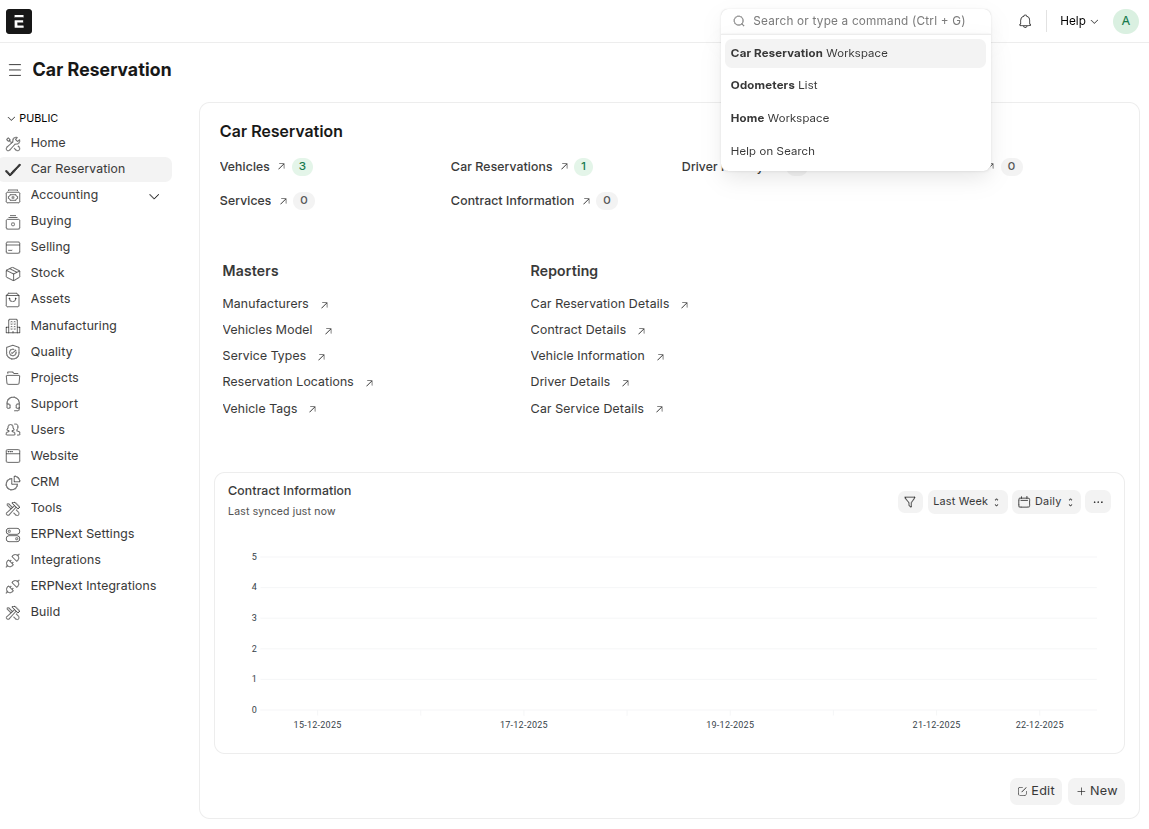Select Car Reservation Workspace search result

pyautogui.click(x=855, y=54)
